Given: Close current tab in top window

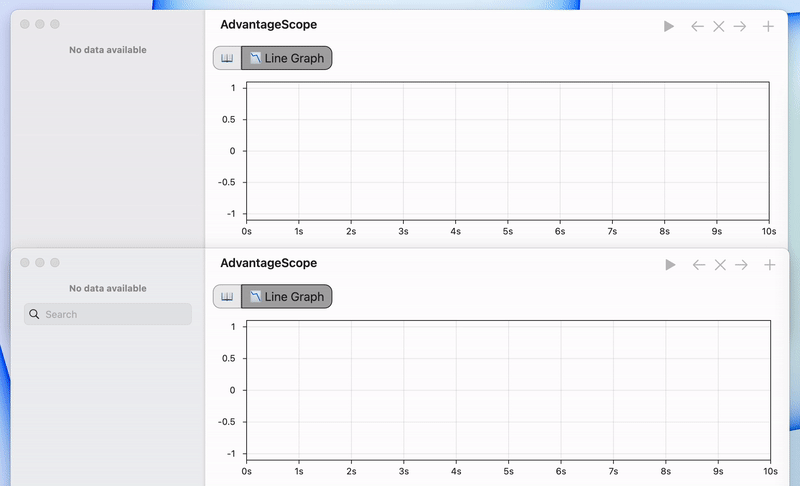Looking at the screenshot, I should point(718,26).
